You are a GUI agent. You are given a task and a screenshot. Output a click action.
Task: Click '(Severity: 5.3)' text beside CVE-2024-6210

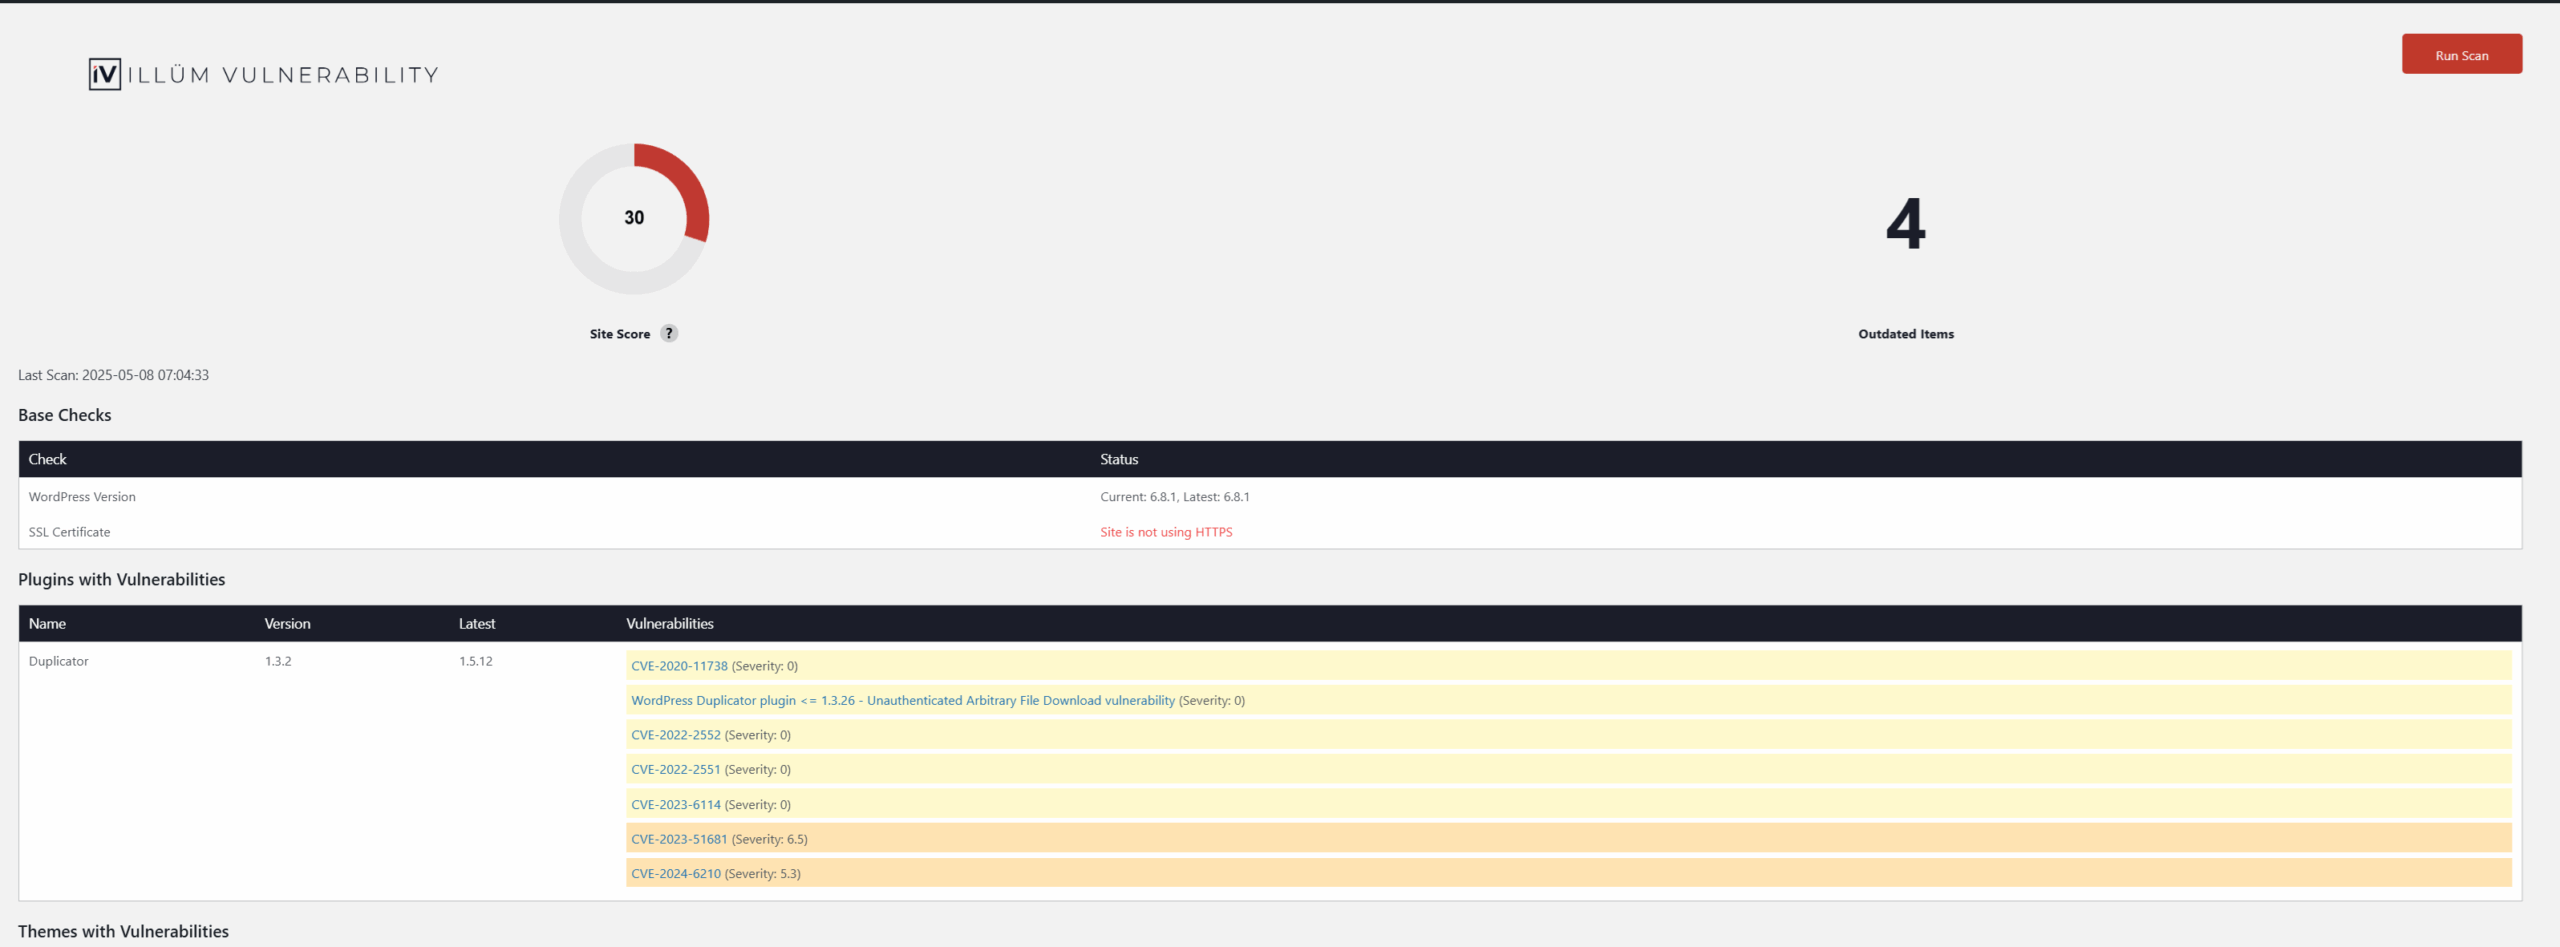762,873
